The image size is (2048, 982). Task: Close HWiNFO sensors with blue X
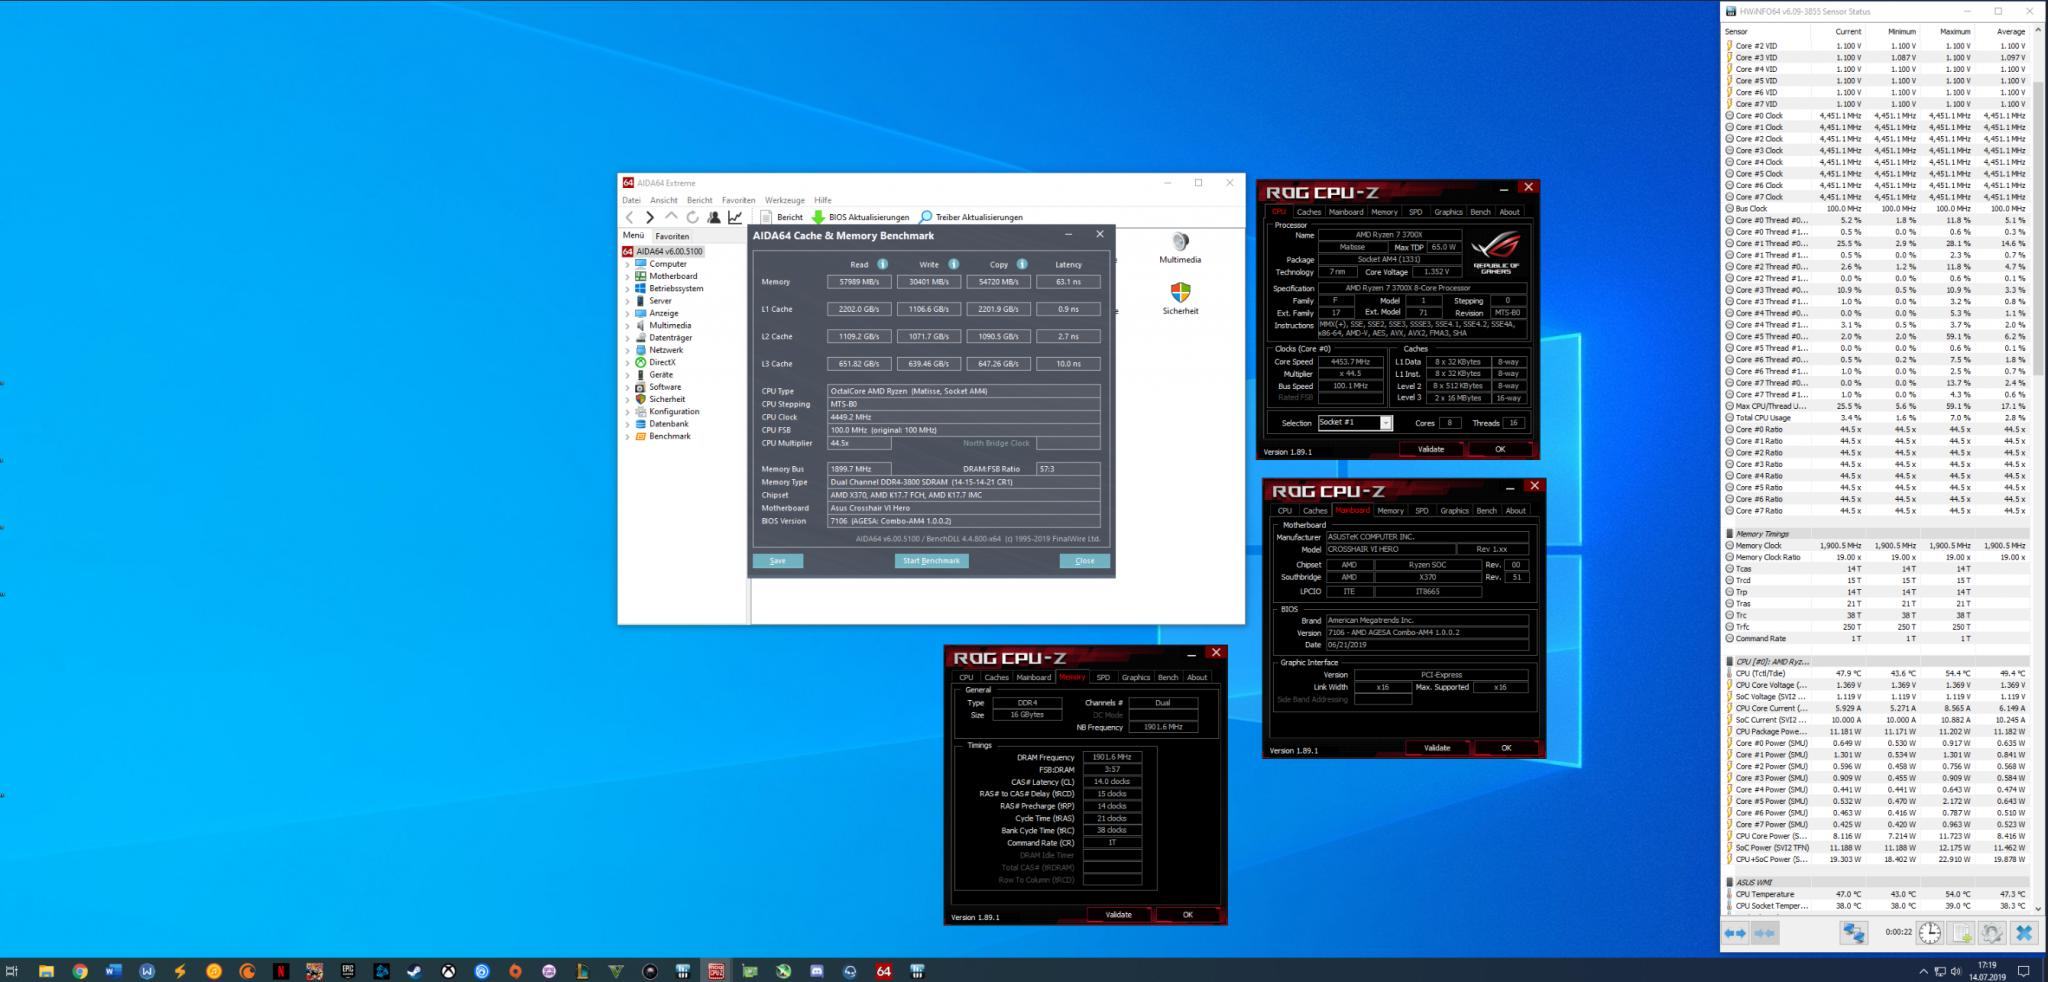2024,933
